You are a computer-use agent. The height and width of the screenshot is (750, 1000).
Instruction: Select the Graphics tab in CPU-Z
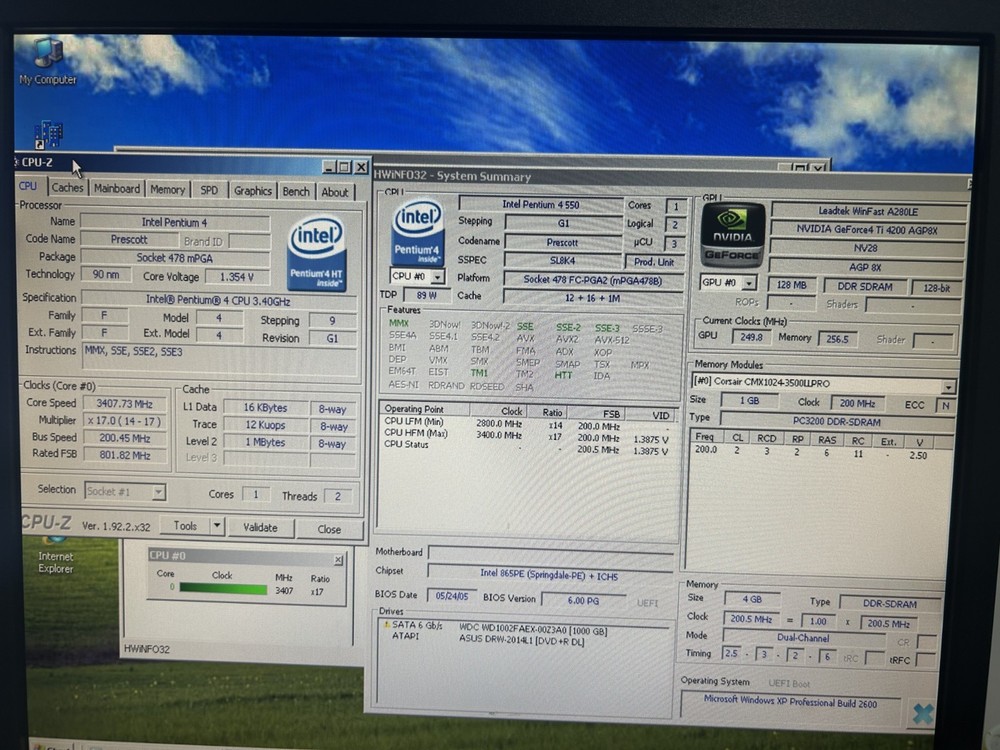point(253,191)
